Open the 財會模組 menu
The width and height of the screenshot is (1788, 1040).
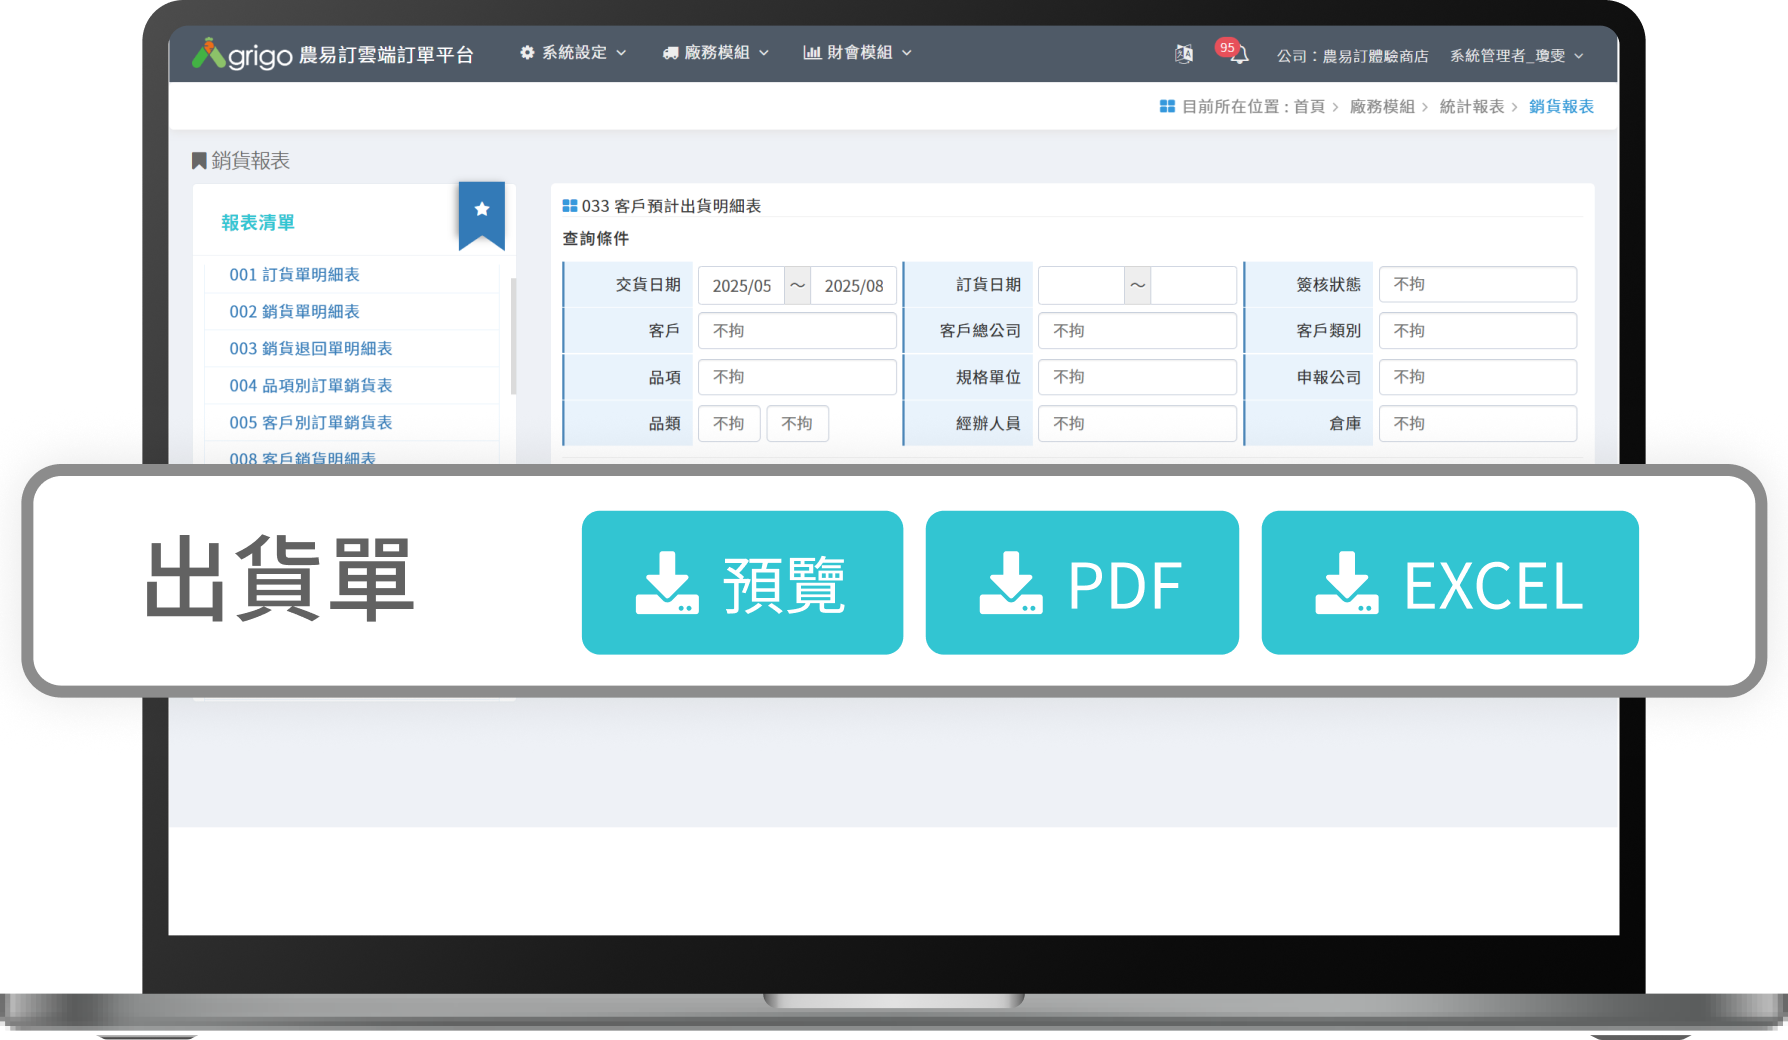tap(858, 53)
